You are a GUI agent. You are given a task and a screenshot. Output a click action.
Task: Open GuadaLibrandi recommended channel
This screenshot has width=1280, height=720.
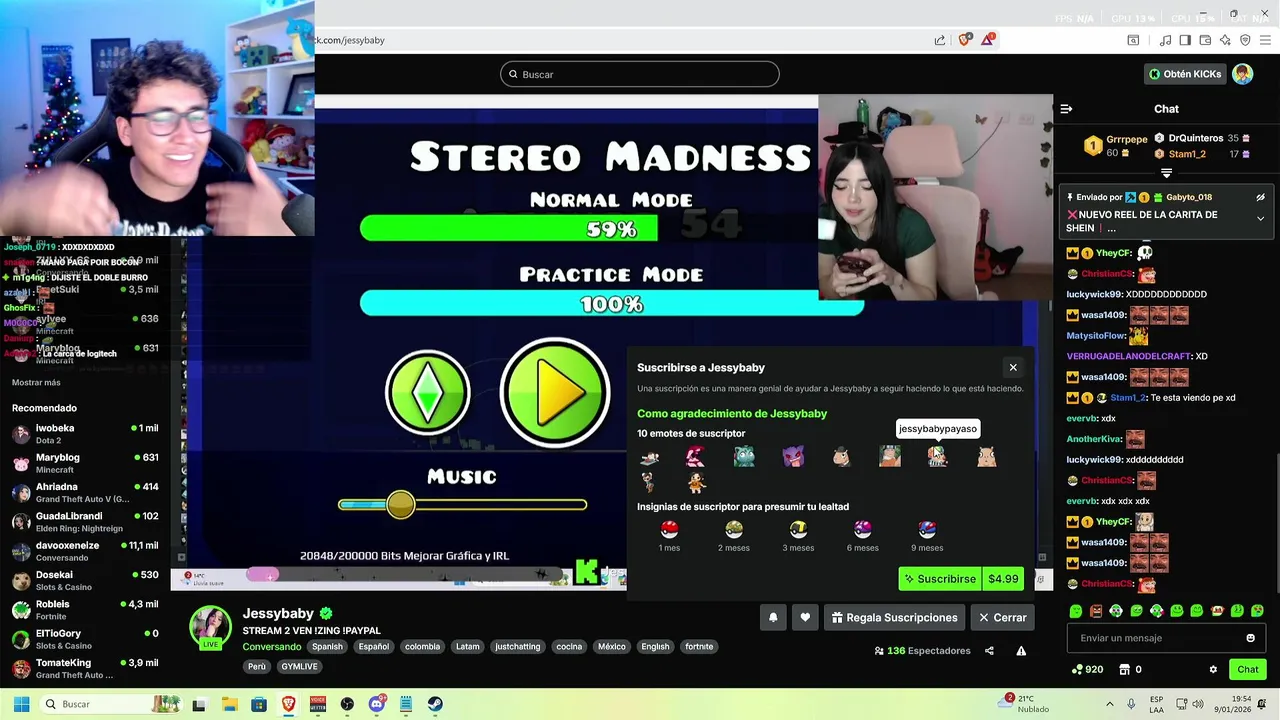(85, 522)
